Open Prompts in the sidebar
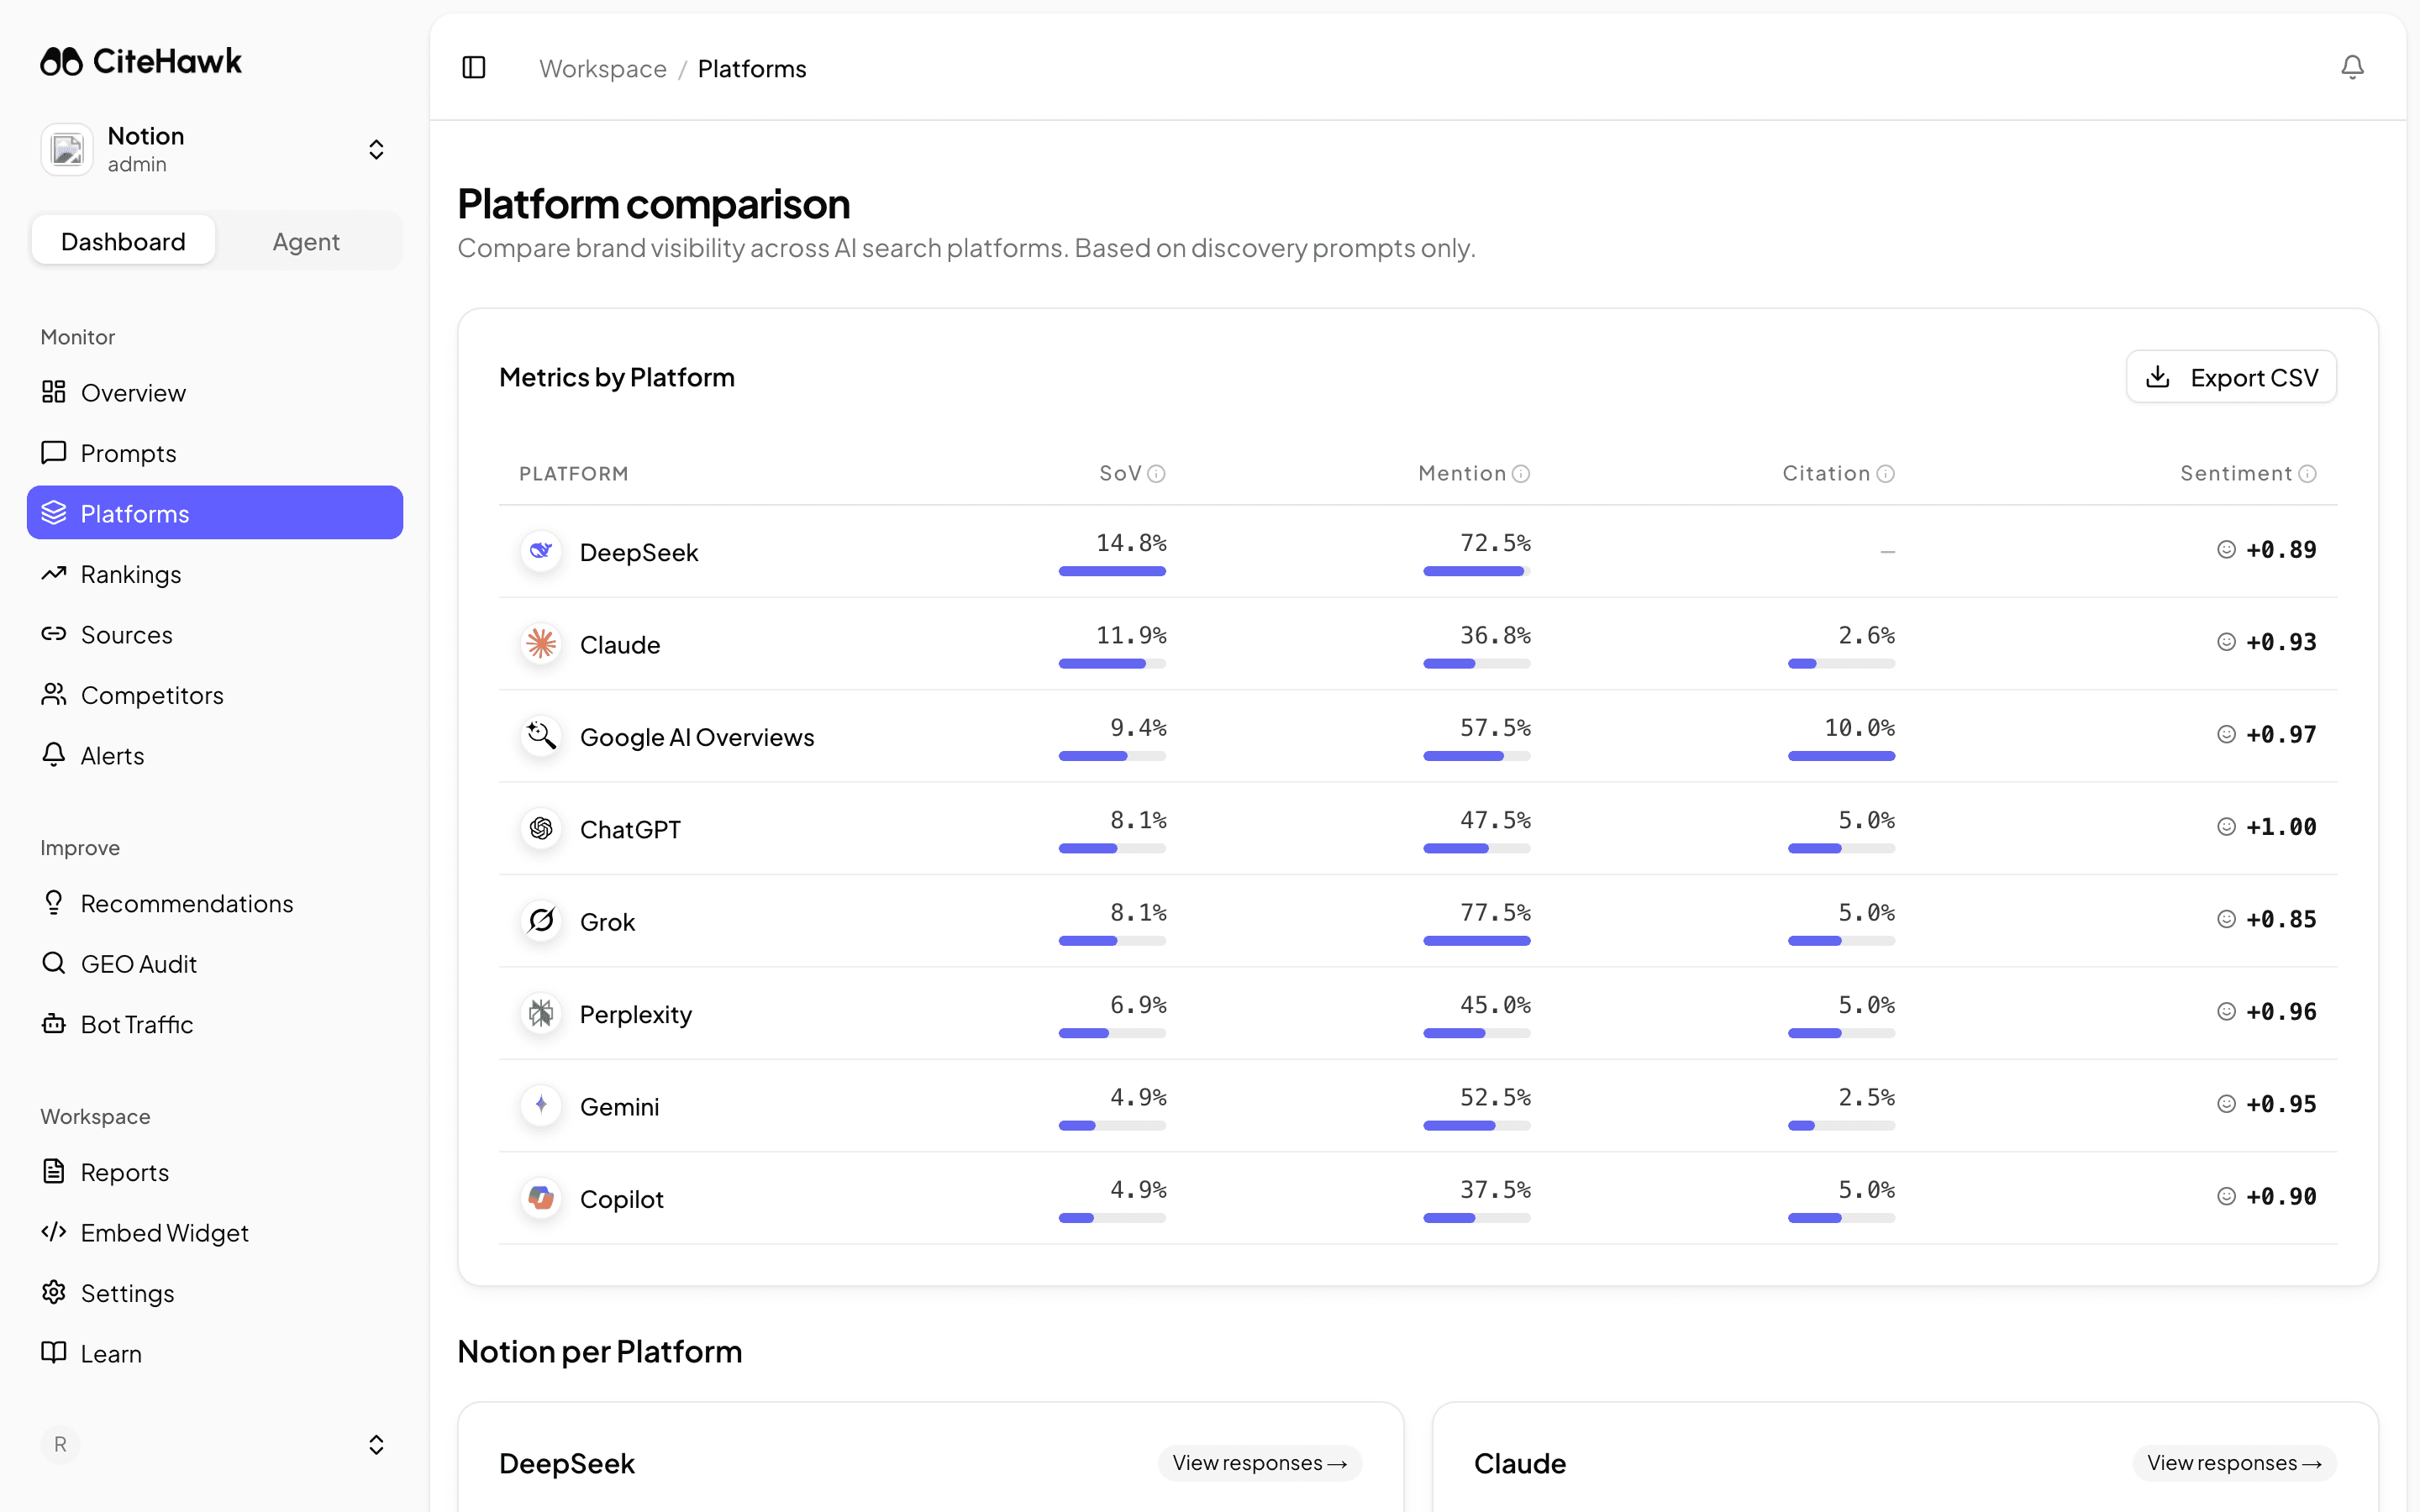This screenshot has height=1512, width=2420. 215,453
